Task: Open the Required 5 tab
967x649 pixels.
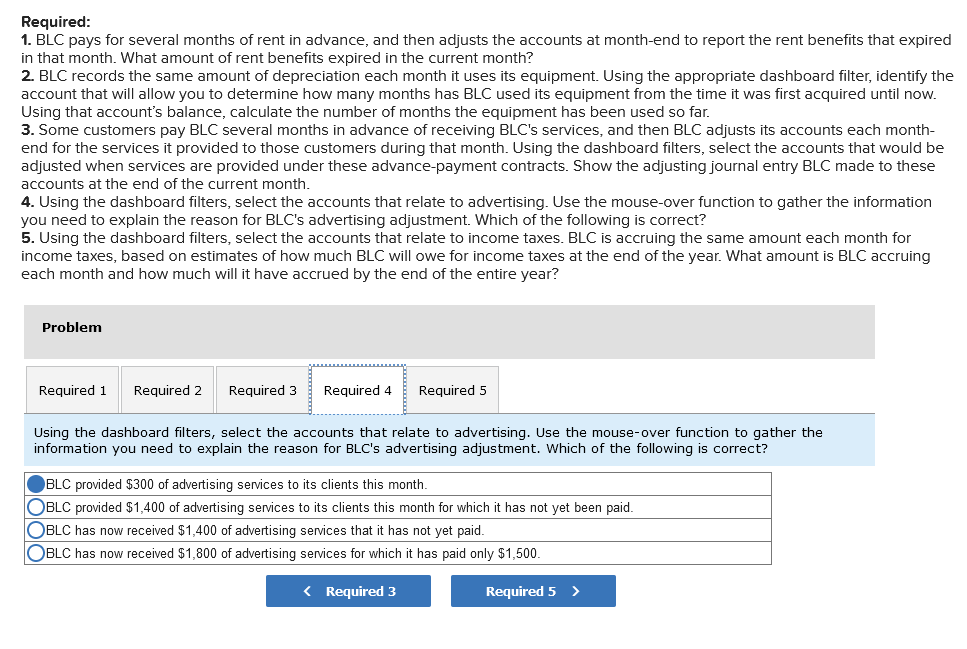Action: tap(452, 390)
